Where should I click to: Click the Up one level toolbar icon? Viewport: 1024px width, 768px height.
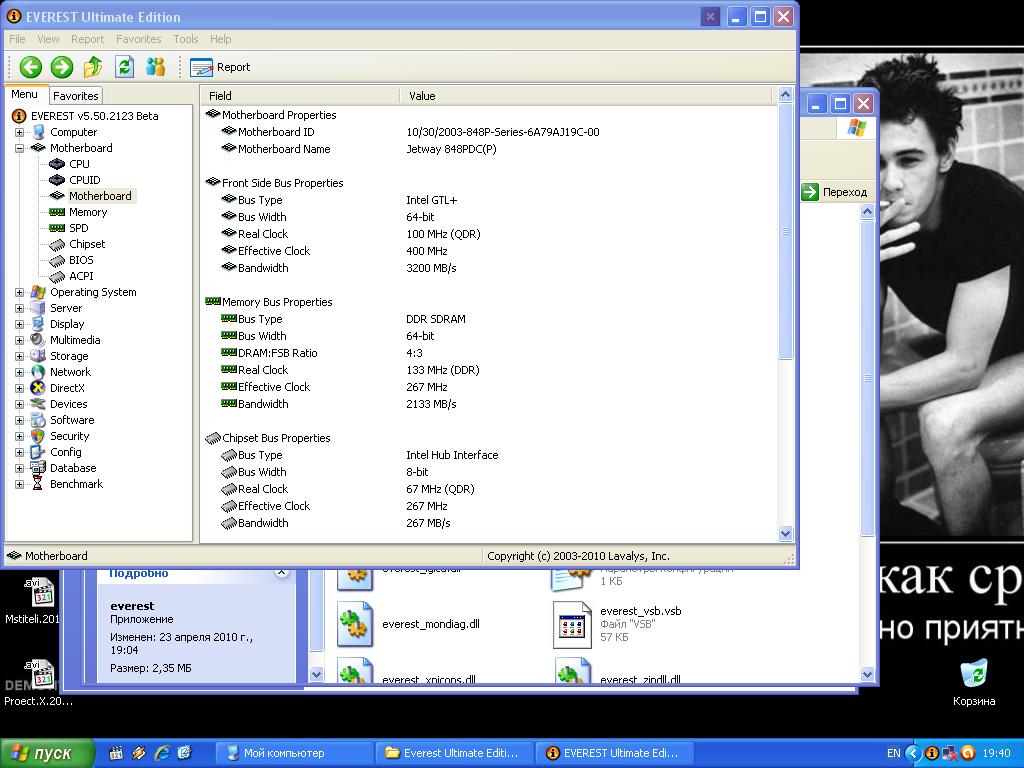coord(93,67)
